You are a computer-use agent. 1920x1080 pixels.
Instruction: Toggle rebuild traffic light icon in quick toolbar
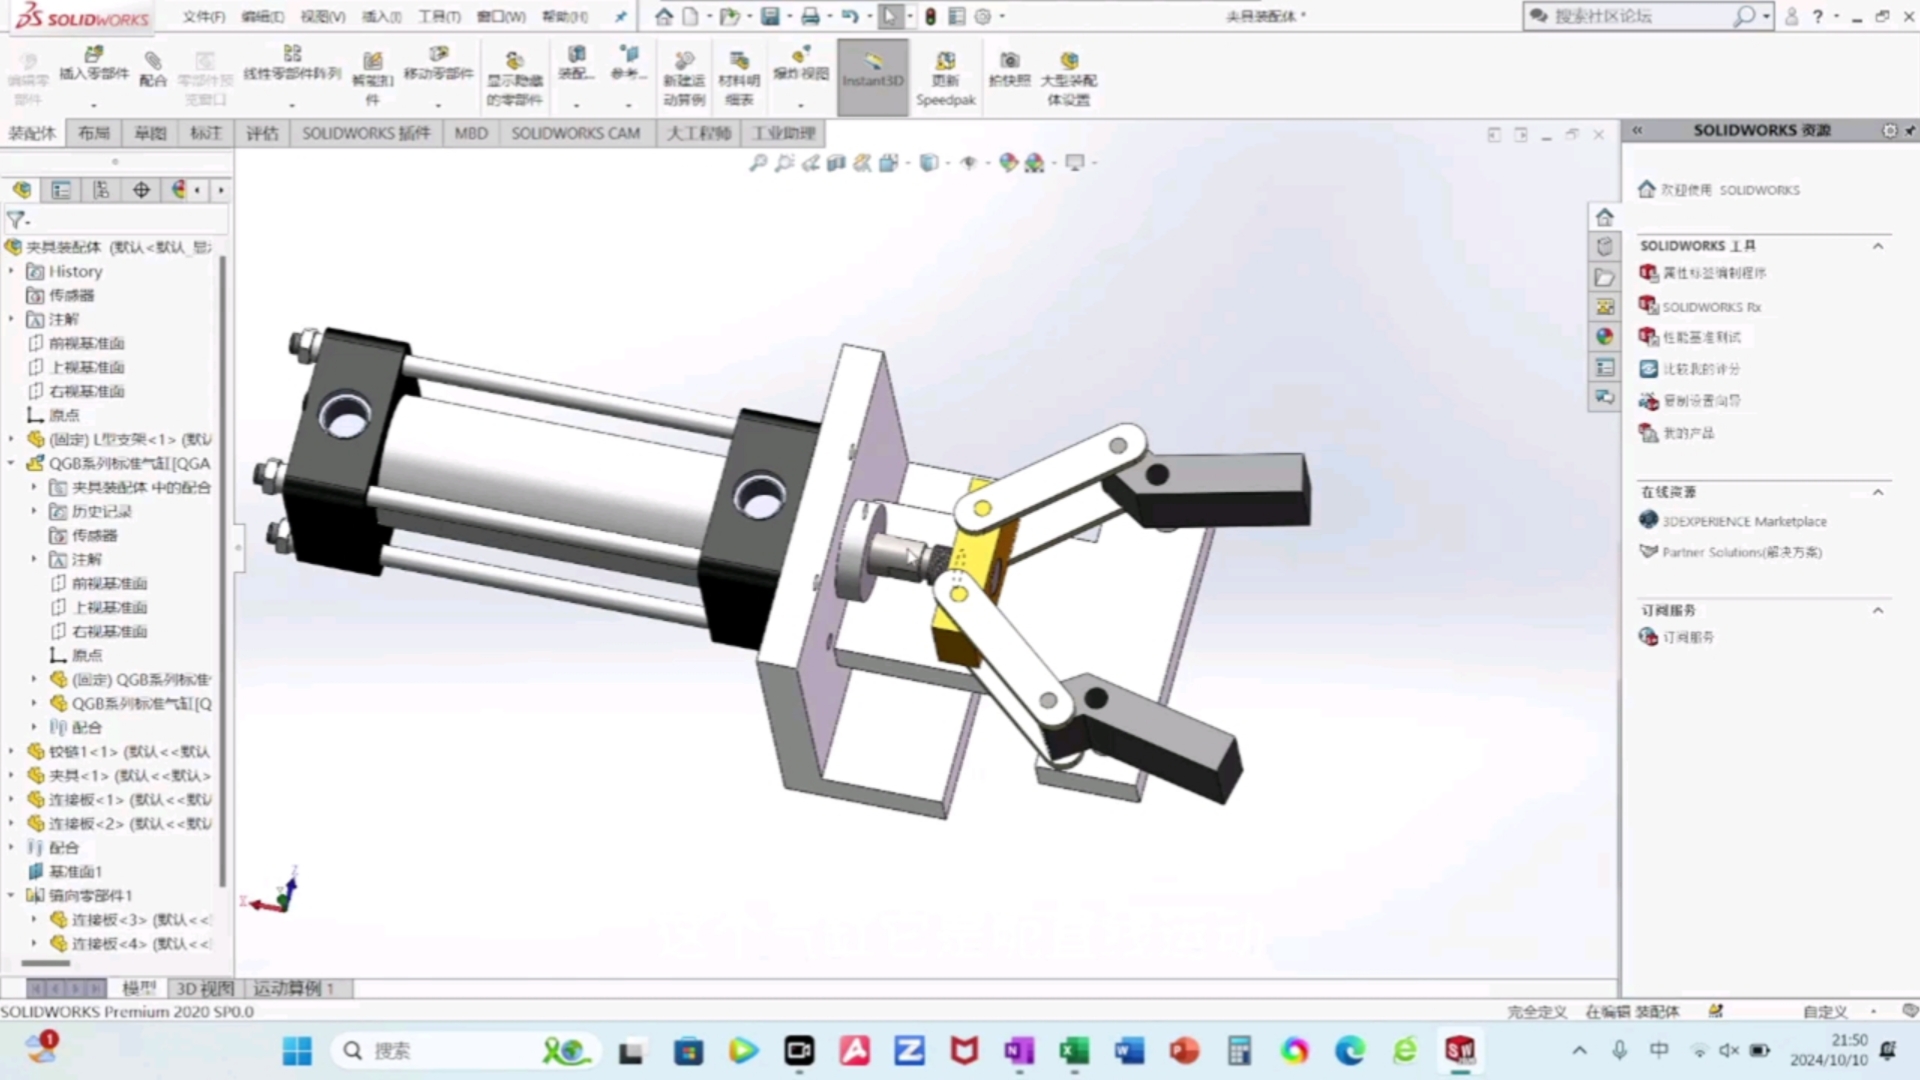pos(930,16)
